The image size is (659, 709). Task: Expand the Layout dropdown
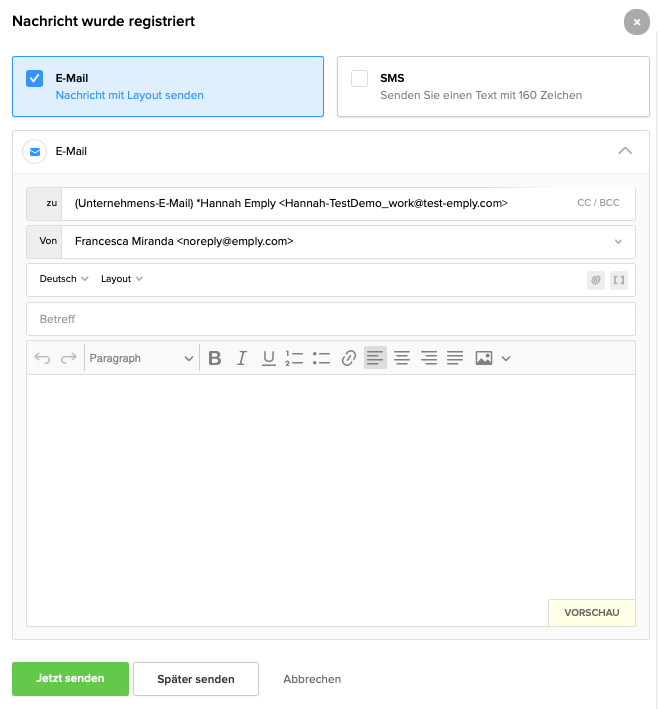click(x=122, y=279)
